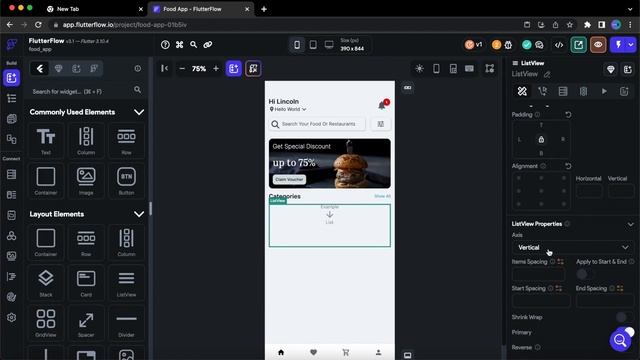Toggle padding lock icon
640x360 pixels.
541,140
